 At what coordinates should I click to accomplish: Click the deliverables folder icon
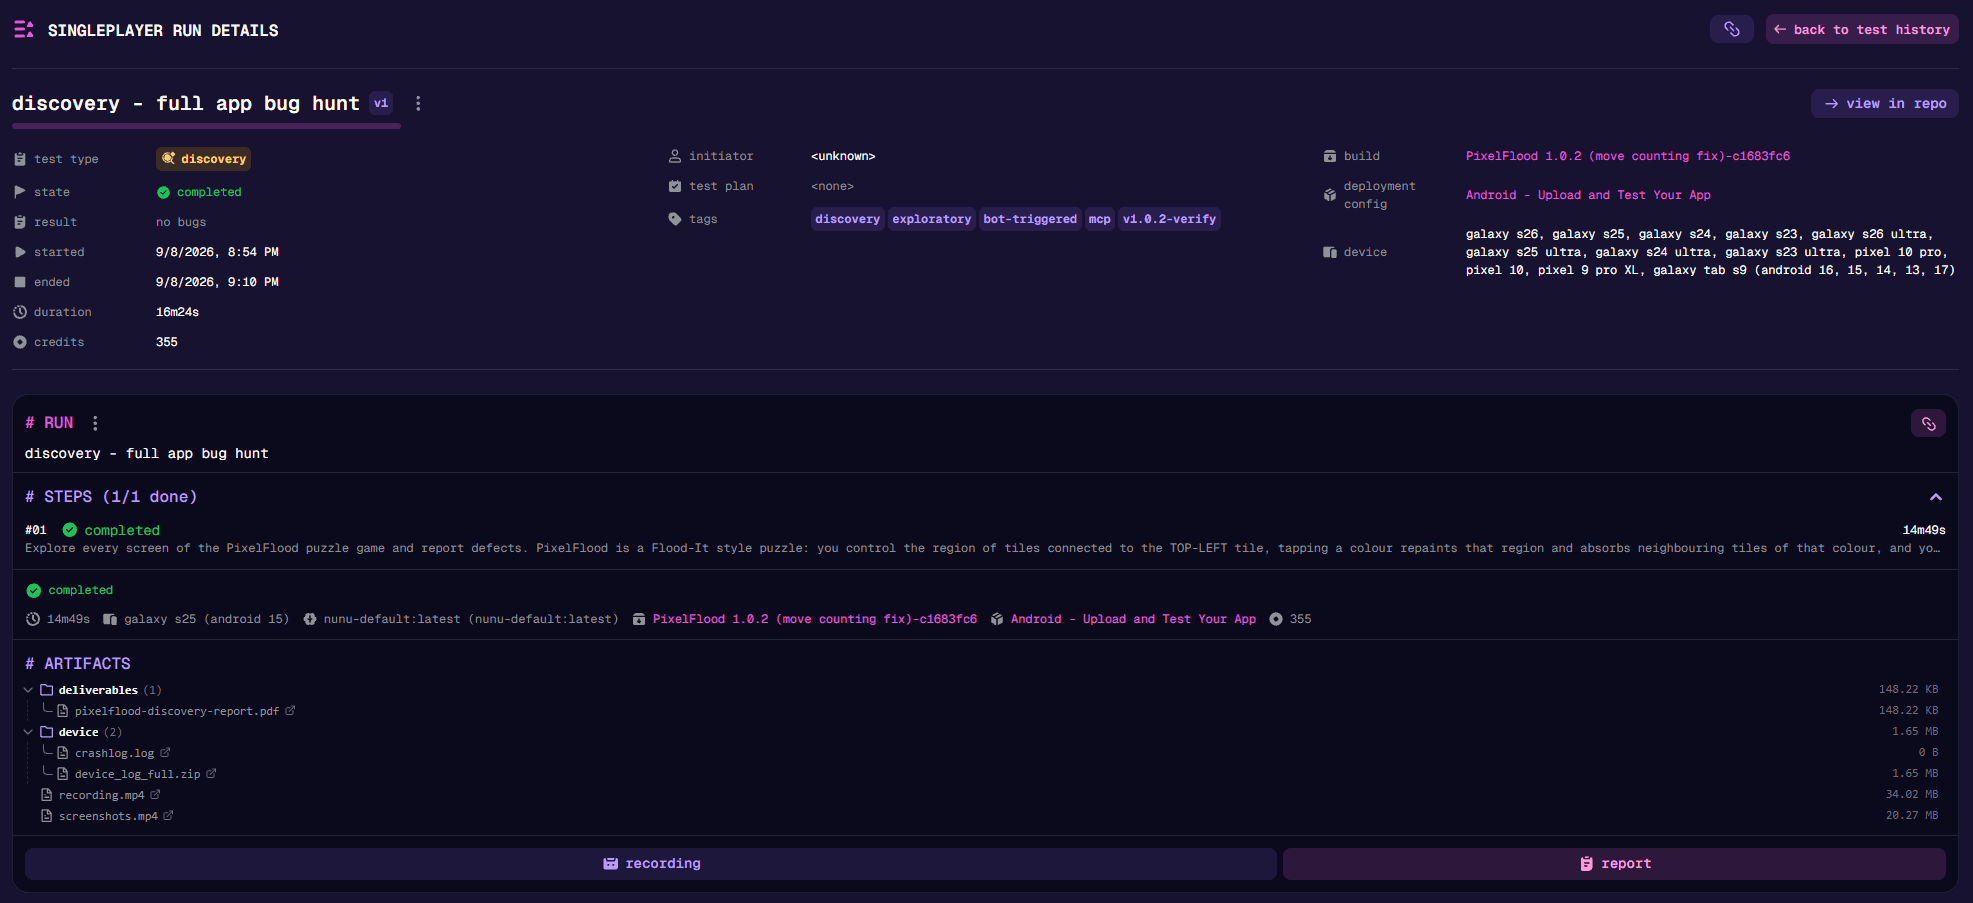46,690
